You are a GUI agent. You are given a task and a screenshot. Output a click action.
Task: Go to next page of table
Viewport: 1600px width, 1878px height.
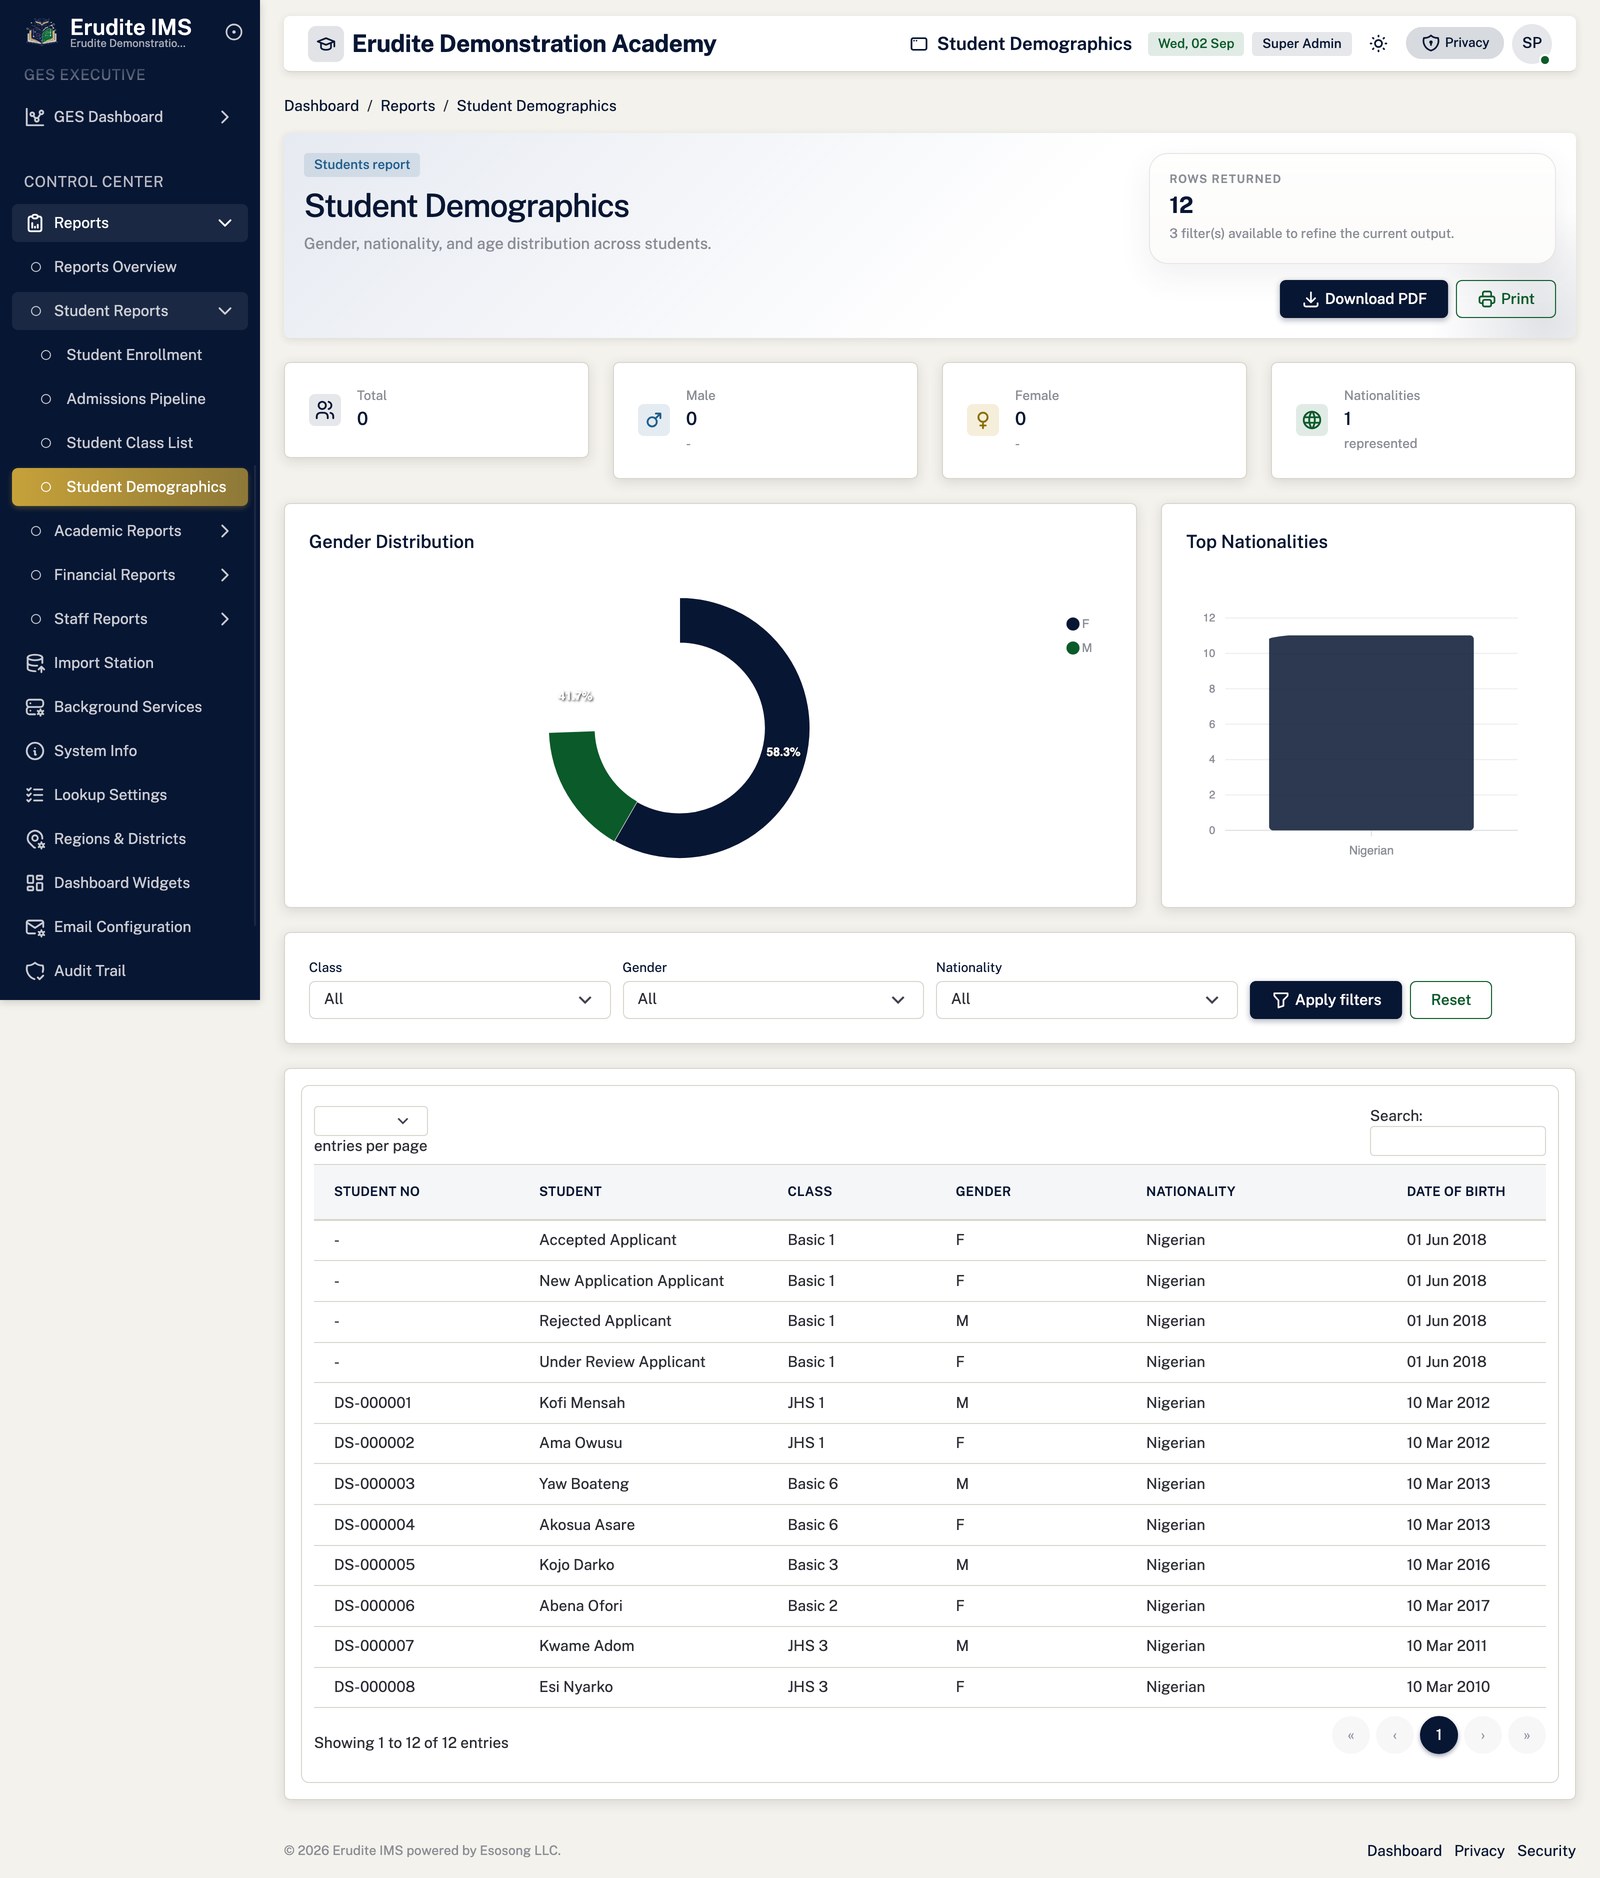click(1483, 1735)
